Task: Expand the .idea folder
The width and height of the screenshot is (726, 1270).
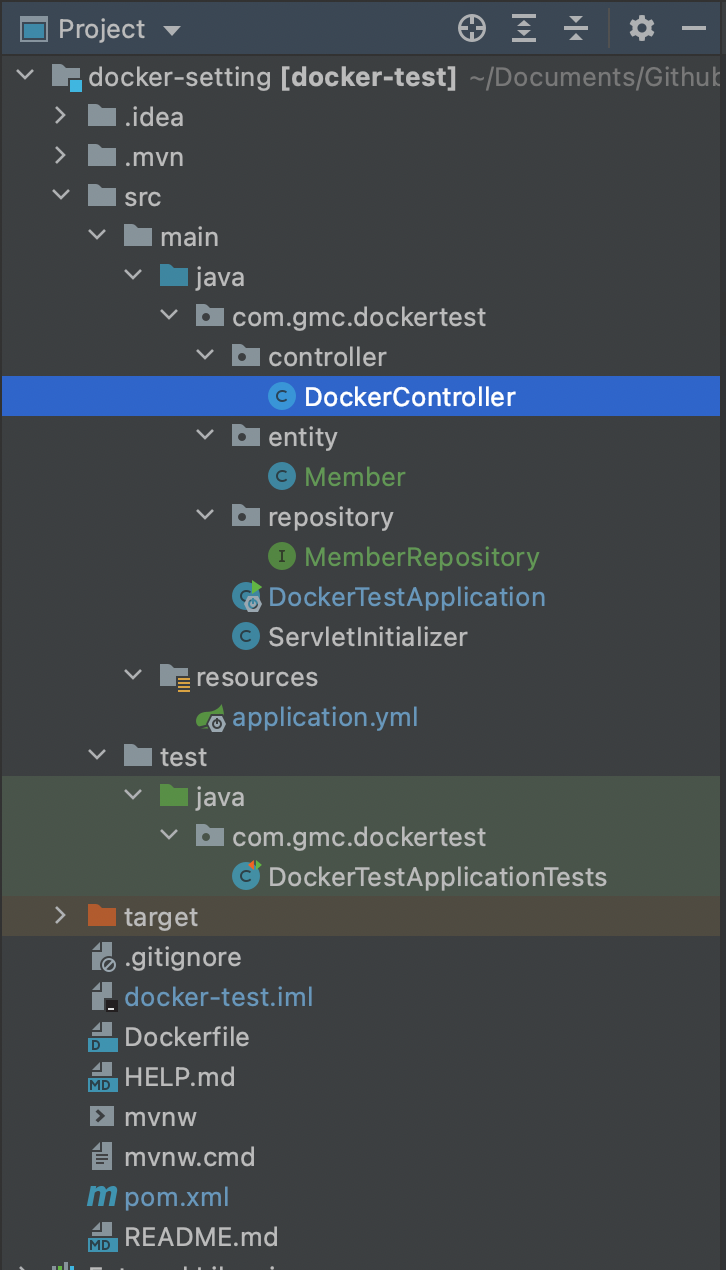Action: click(60, 116)
